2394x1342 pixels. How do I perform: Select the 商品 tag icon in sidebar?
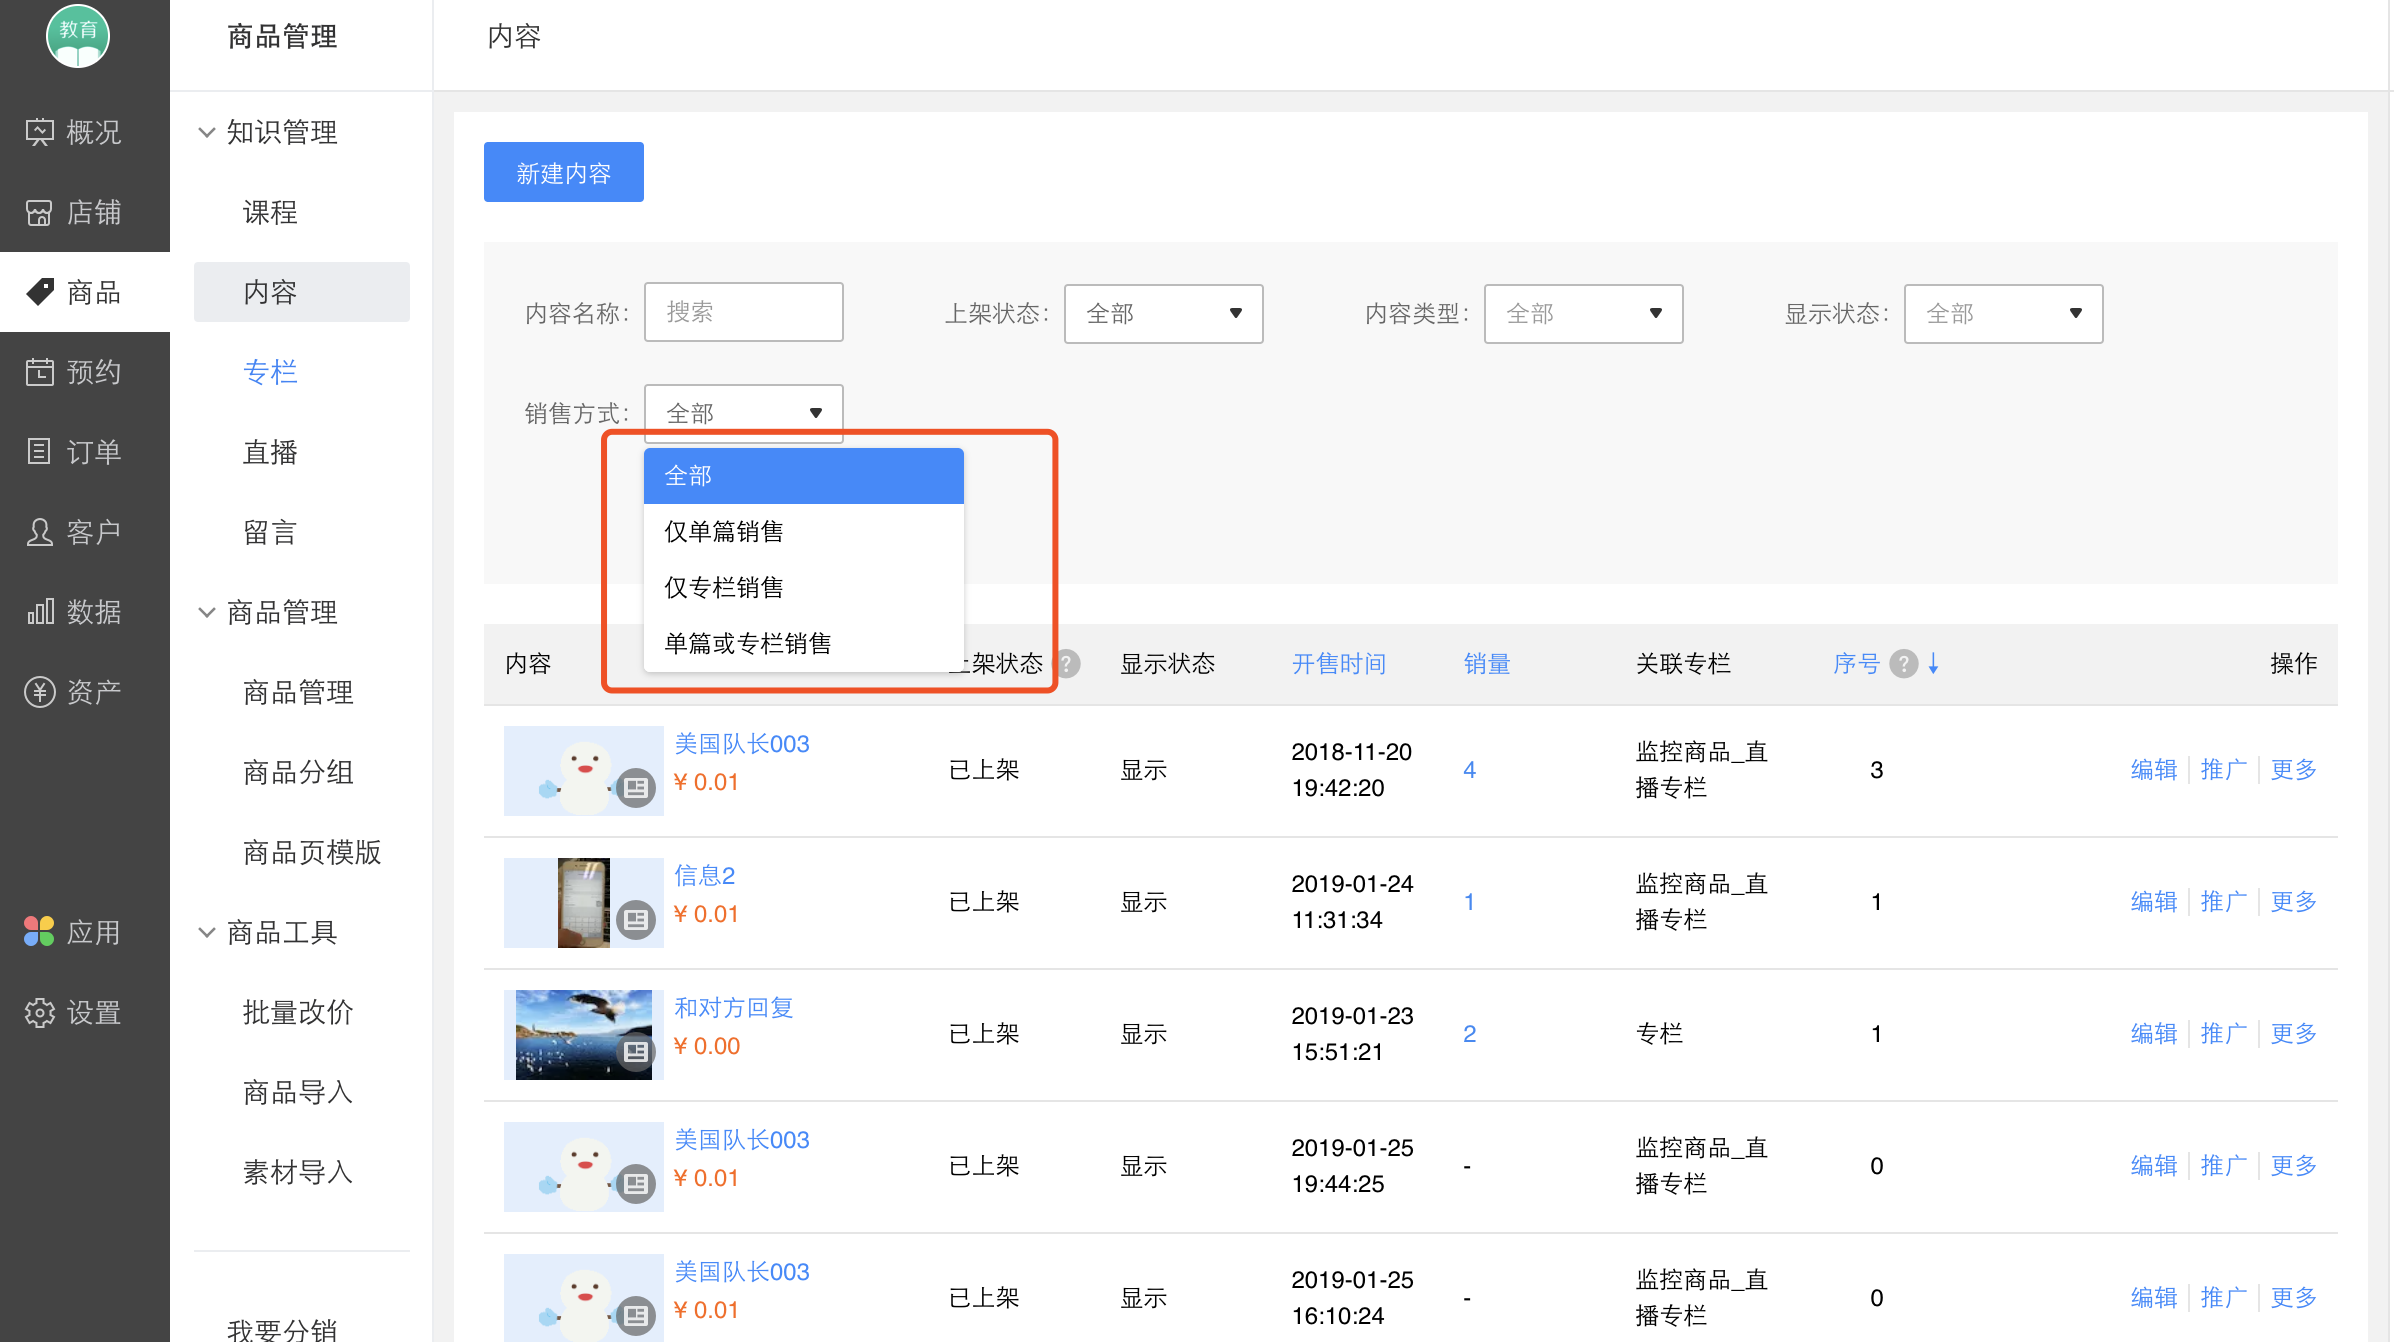[x=39, y=292]
